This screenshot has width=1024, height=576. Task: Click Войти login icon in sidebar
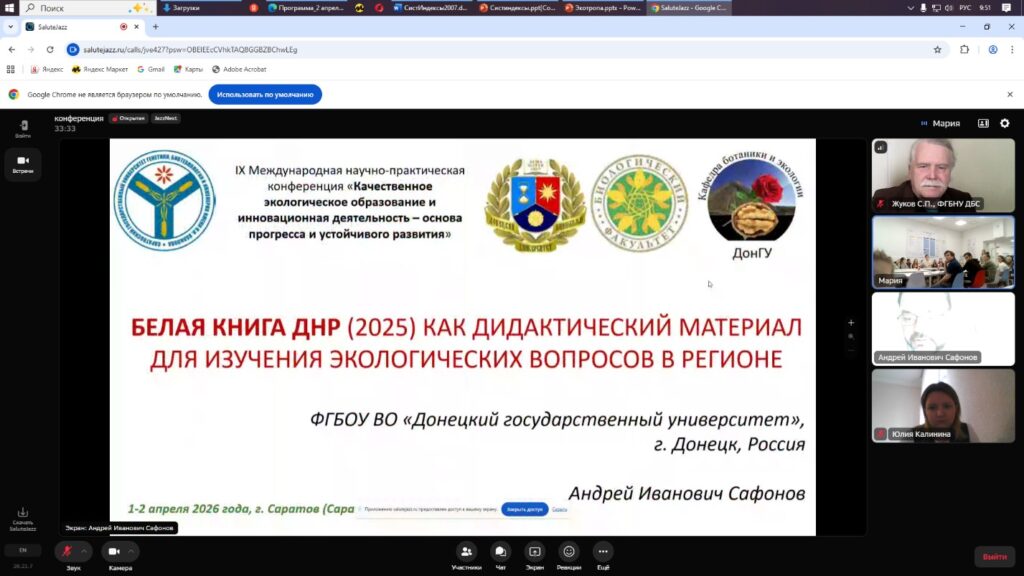click(x=22, y=128)
